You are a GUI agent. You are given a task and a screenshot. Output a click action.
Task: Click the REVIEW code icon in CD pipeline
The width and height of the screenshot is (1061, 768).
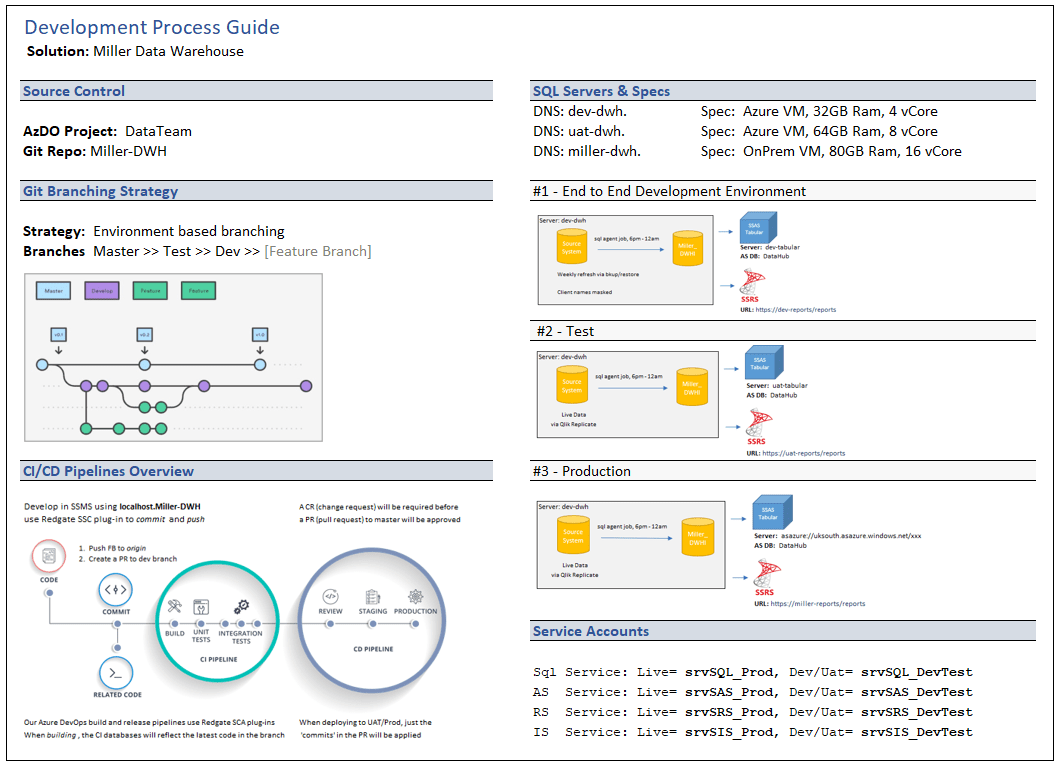point(330,596)
